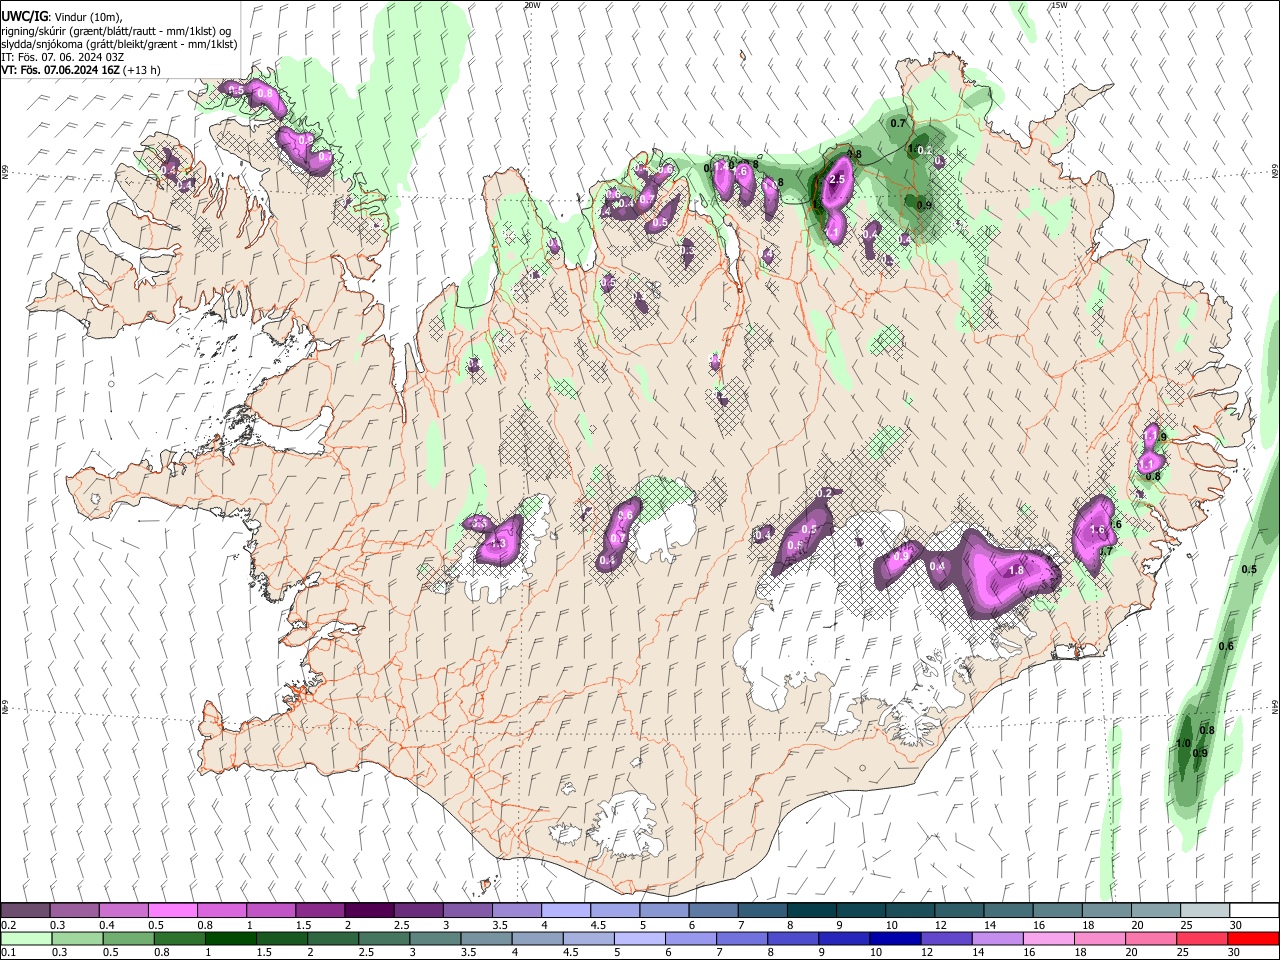Click the 1.8 value in the large pink snow area

coord(1016,570)
